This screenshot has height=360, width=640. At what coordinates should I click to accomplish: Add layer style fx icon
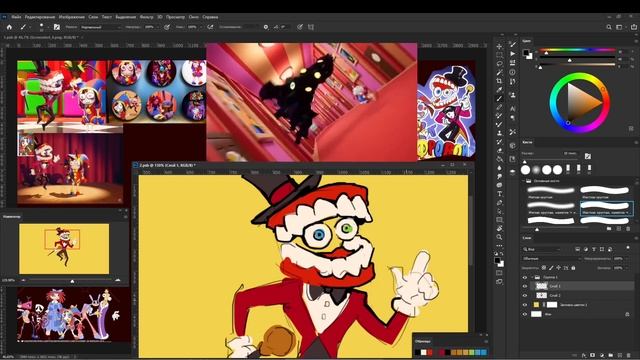pos(584,356)
